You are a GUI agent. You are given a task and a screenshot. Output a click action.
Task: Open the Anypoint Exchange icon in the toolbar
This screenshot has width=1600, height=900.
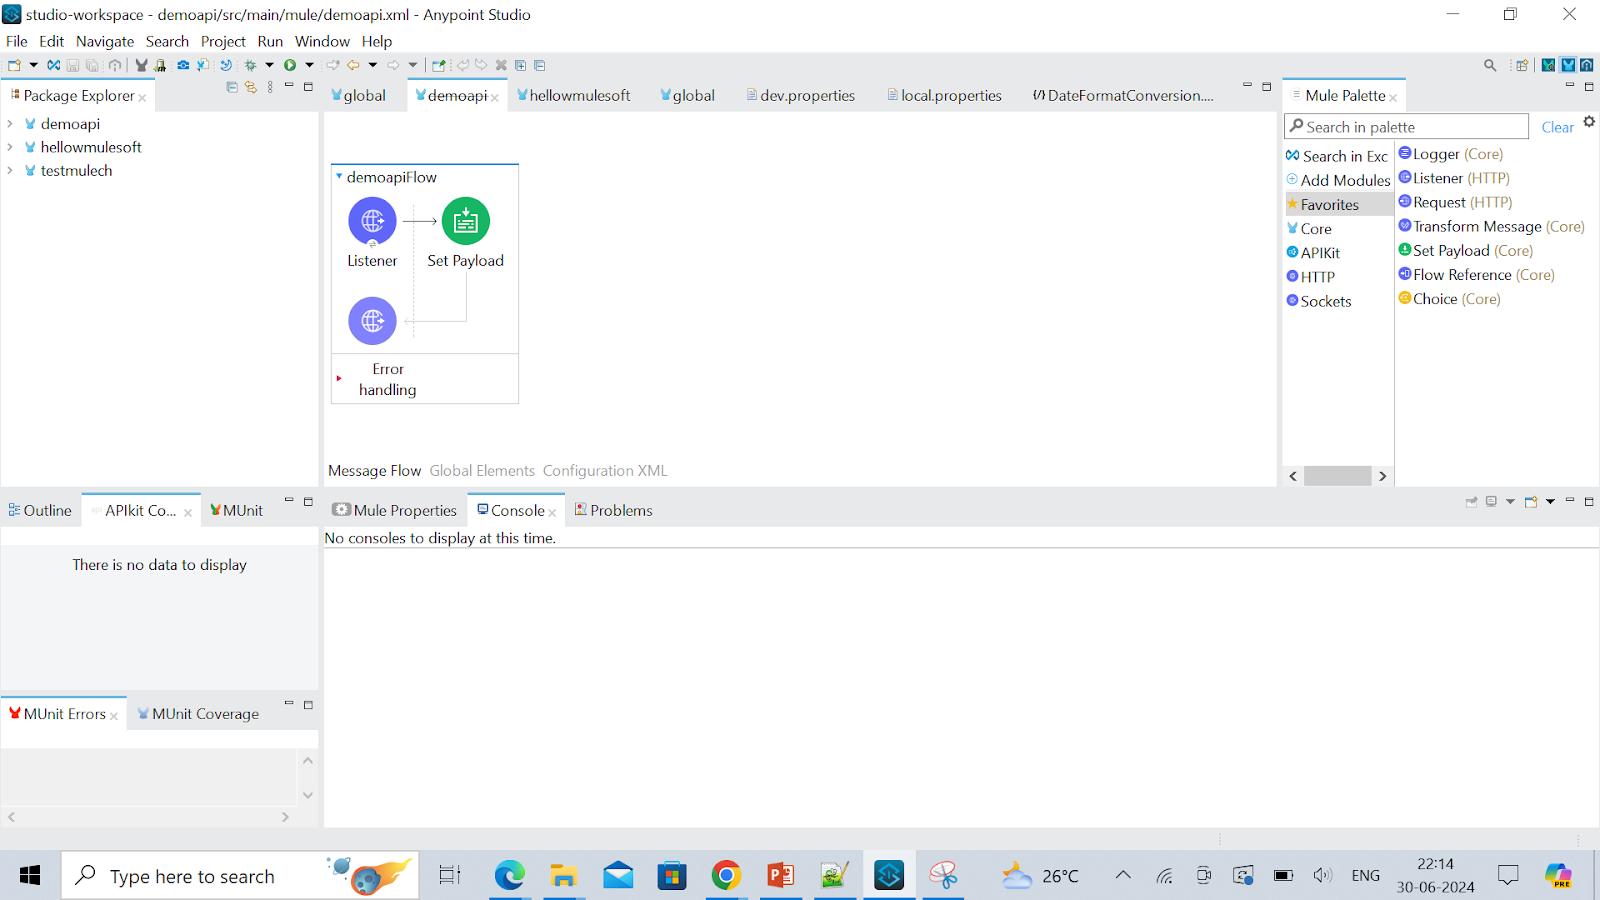[53, 65]
